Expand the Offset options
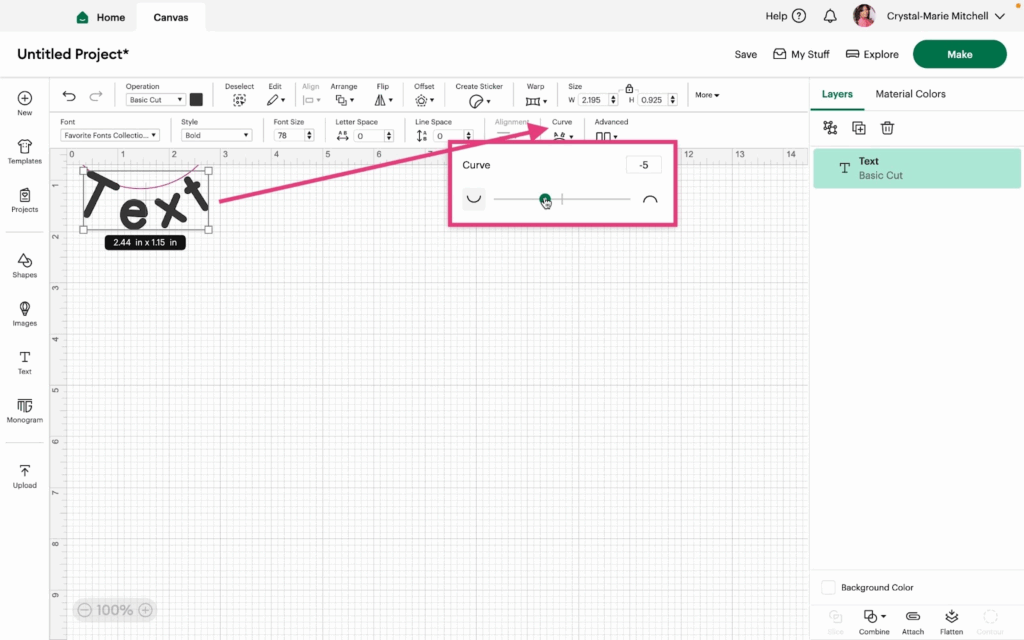Viewport: 1024px width, 640px height. click(x=424, y=100)
